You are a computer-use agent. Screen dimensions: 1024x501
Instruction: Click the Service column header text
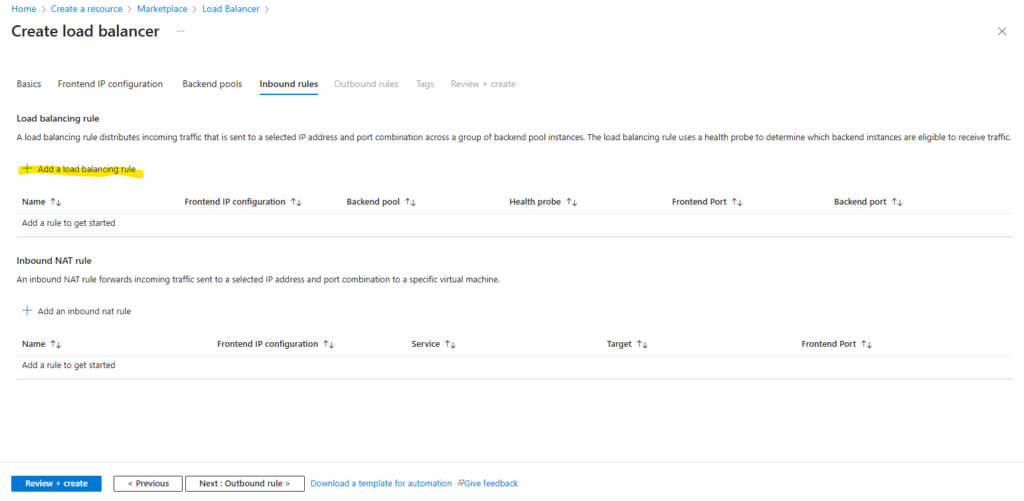pos(426,344)
